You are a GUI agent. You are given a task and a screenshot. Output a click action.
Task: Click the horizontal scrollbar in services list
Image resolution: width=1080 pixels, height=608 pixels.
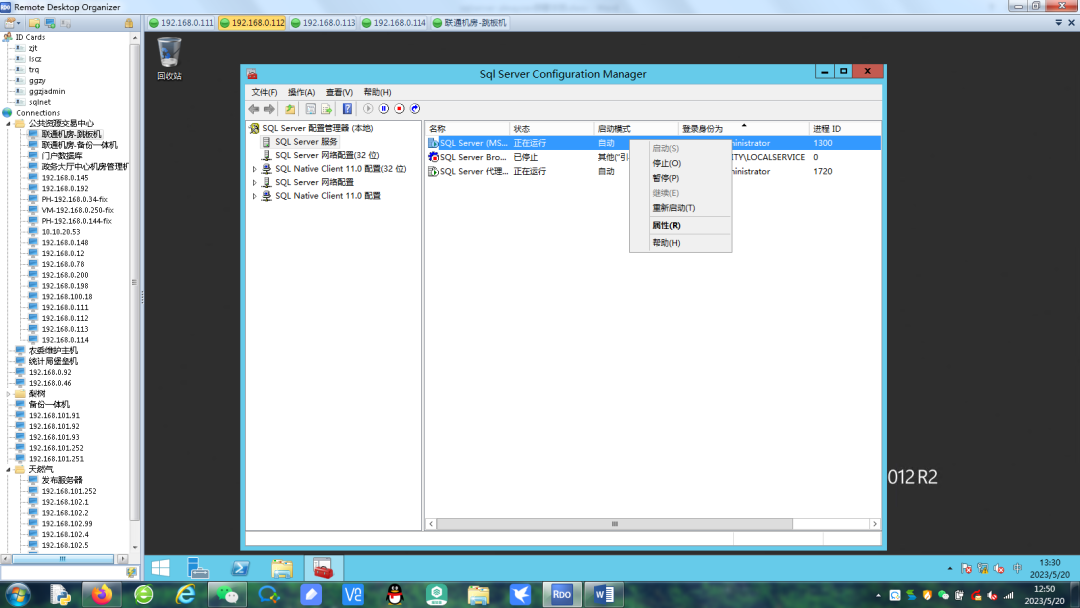coord(614,524)
